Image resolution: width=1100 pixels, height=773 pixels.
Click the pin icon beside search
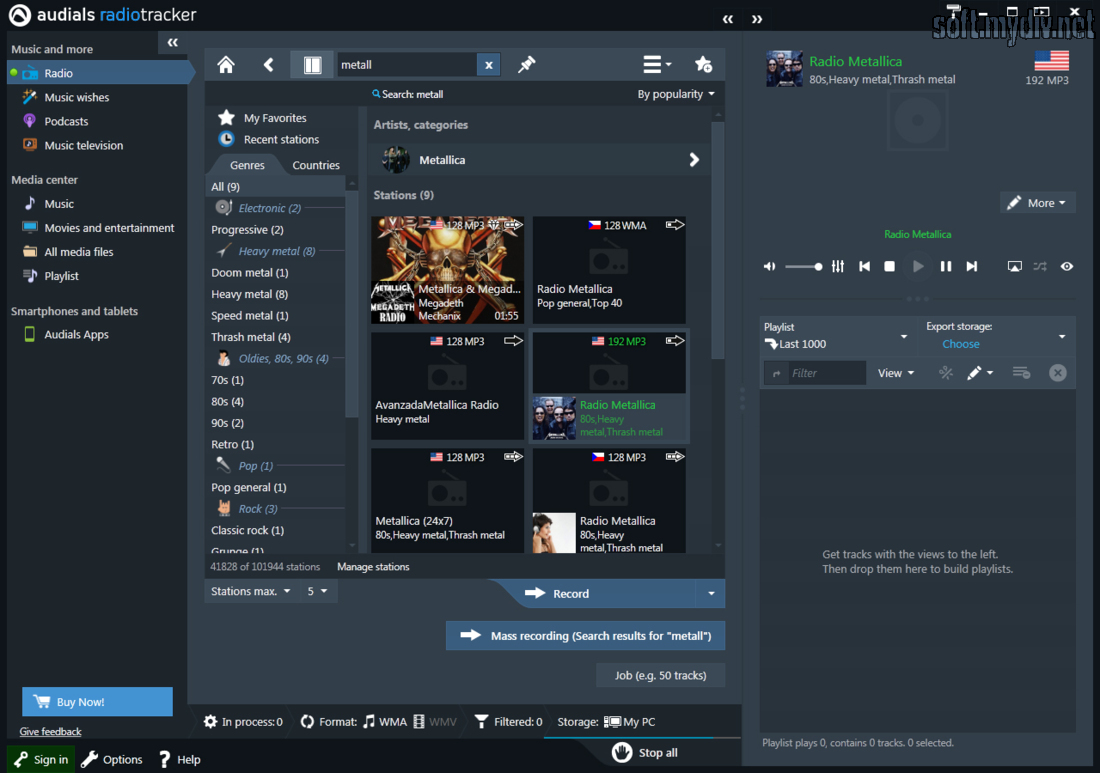[x=526, y=65]
